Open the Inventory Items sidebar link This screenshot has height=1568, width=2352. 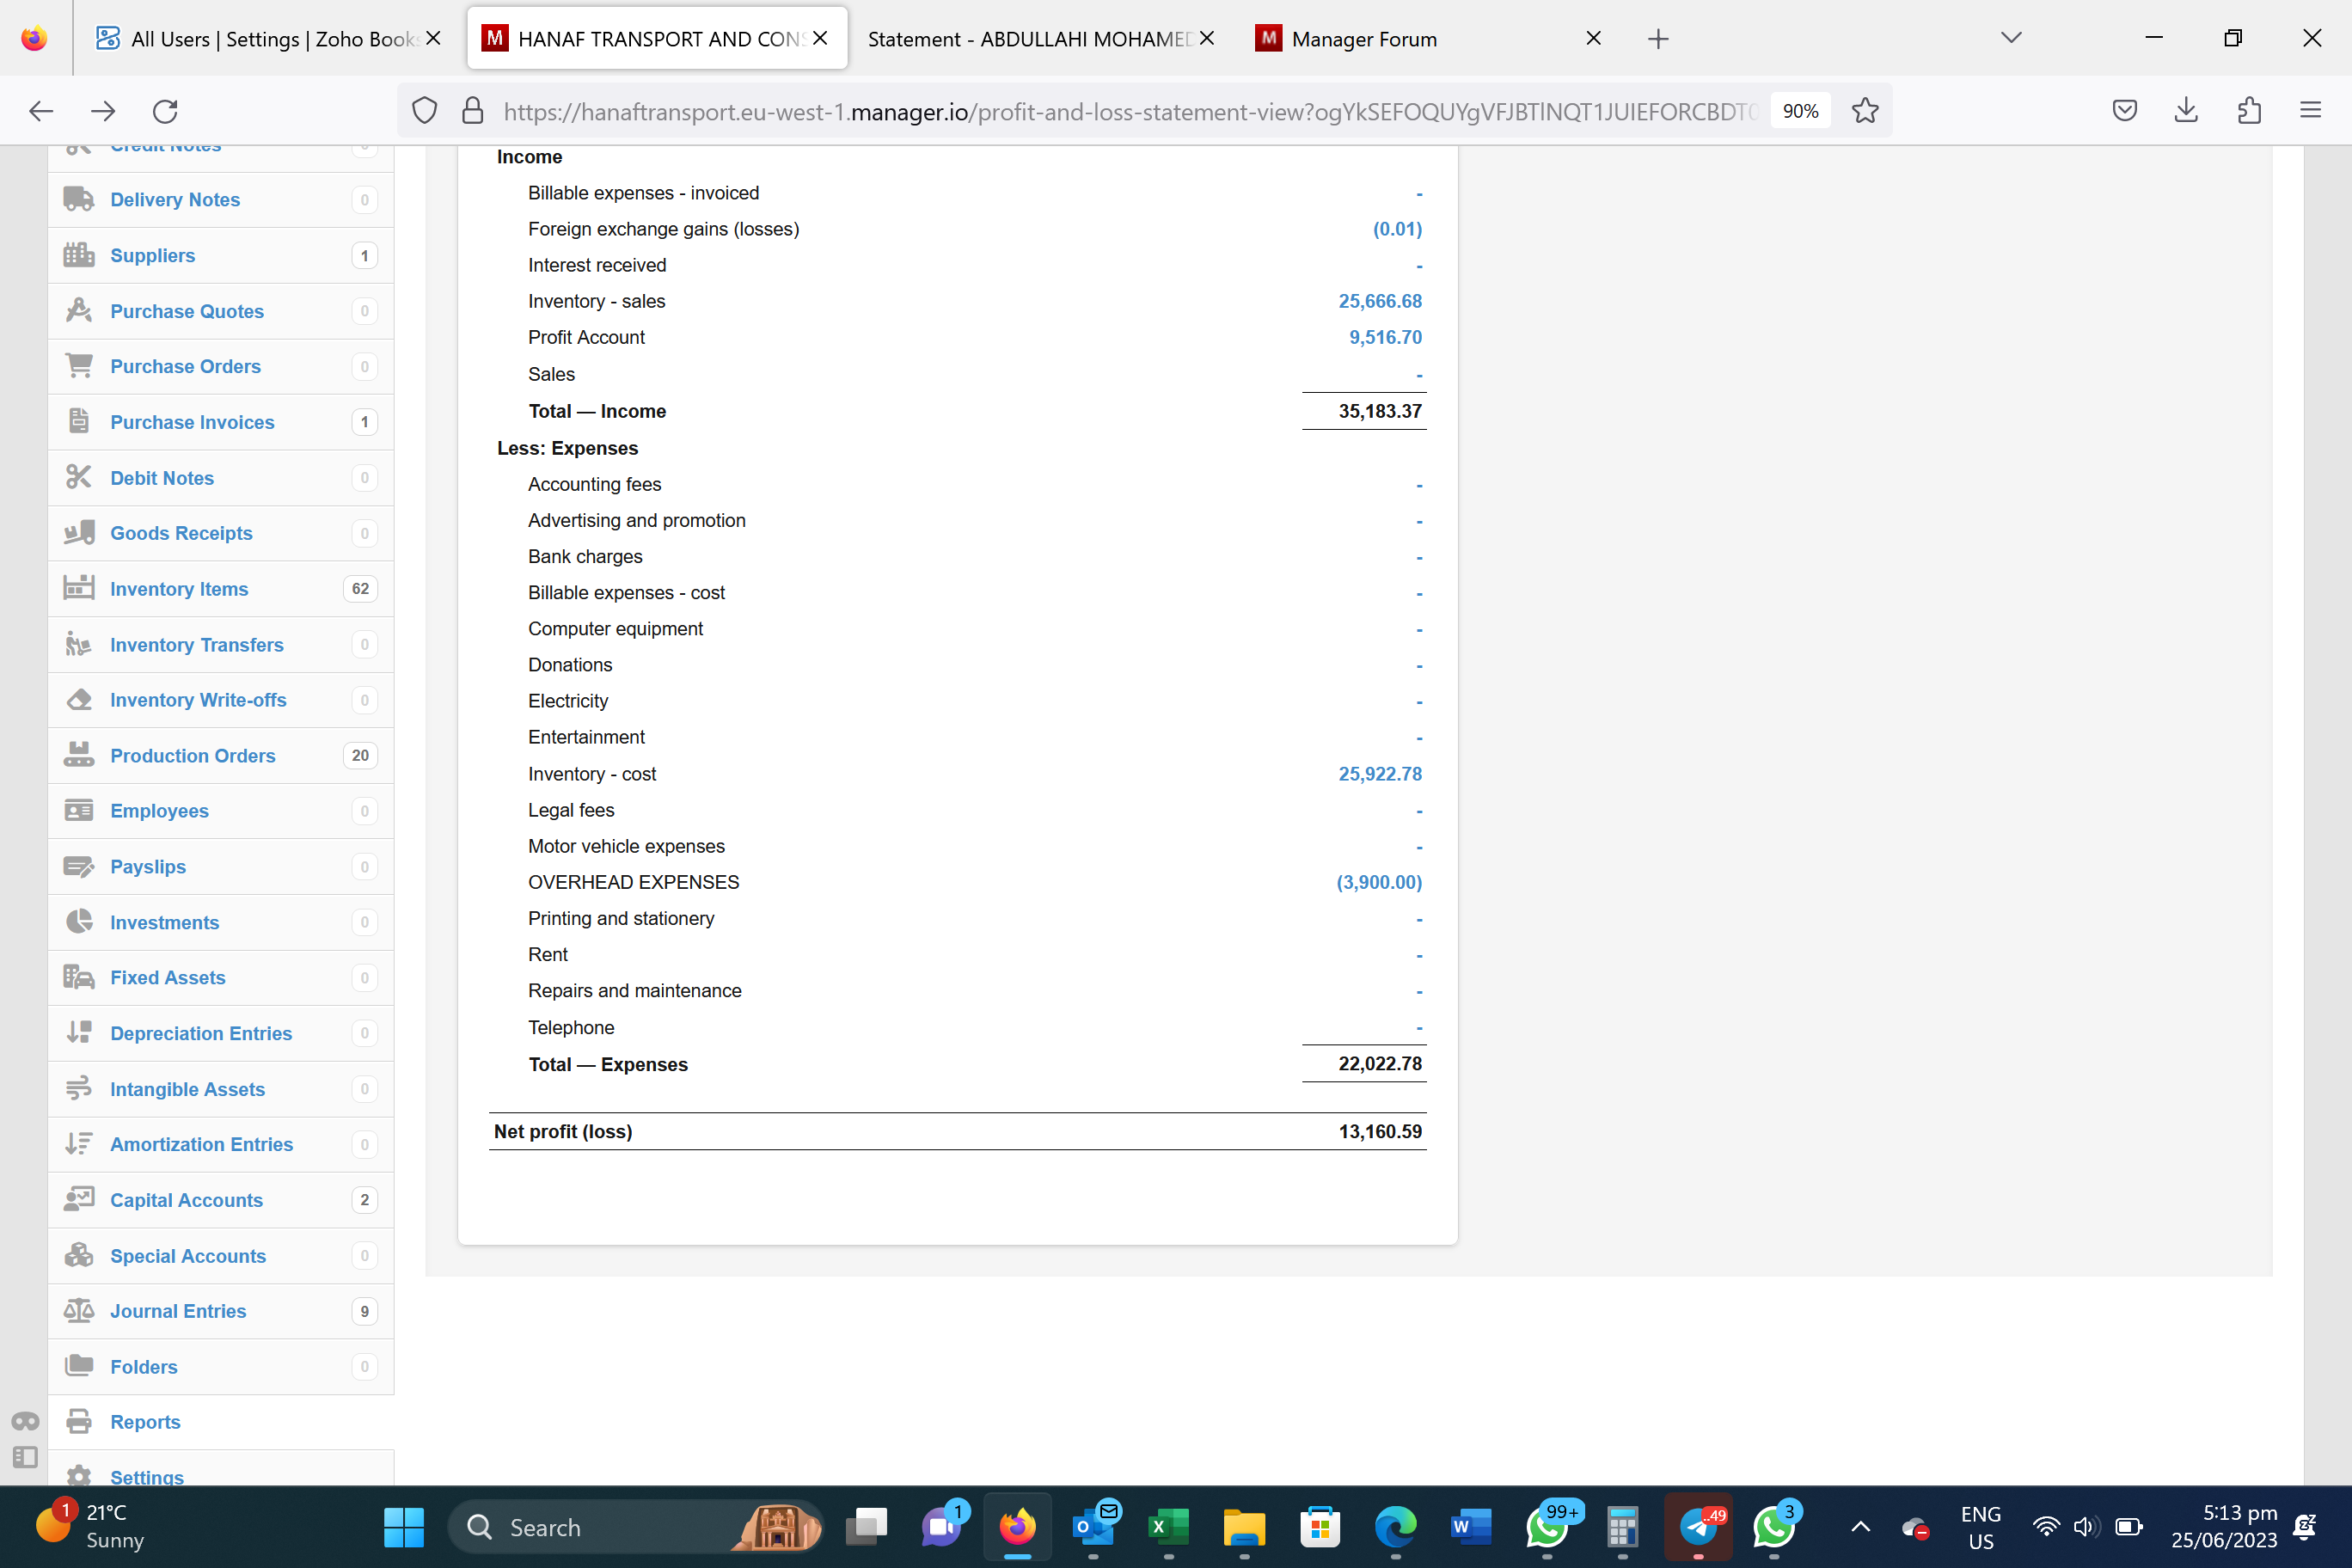tap(179, 588)
